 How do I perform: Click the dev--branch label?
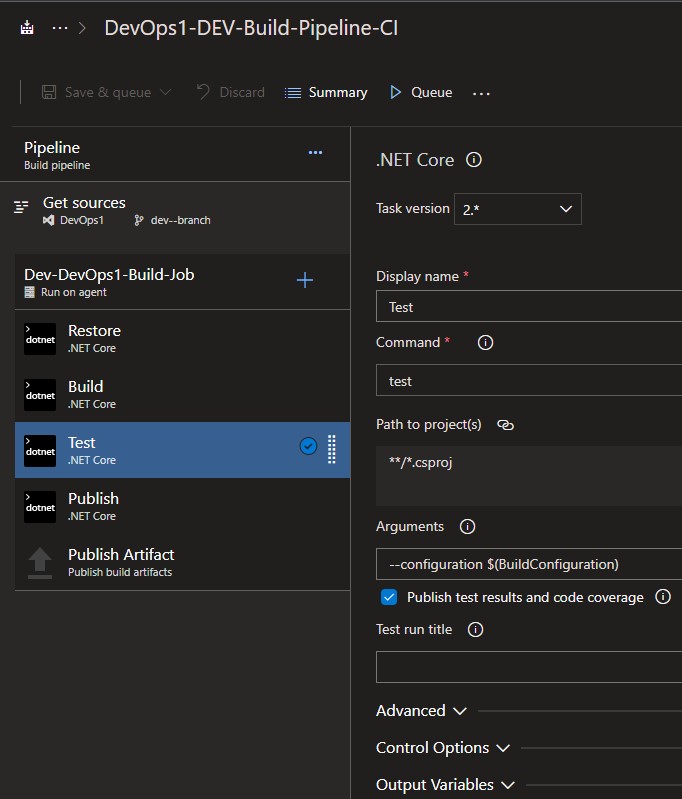point(180,220)
